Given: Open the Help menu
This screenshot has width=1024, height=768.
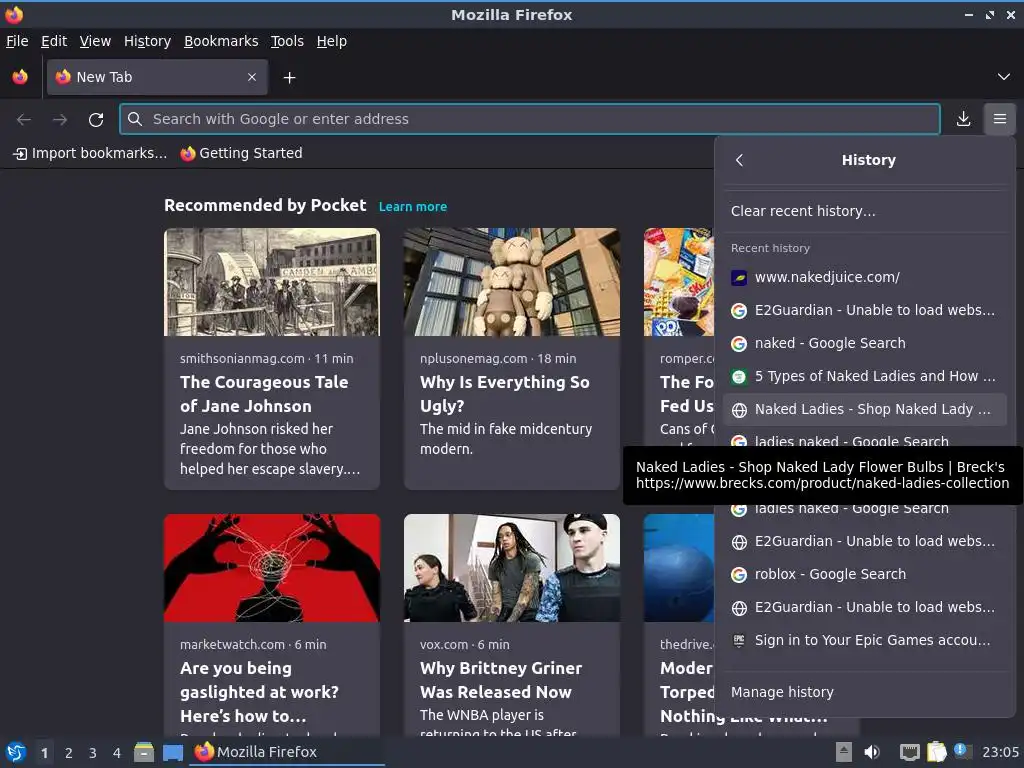Looking at the screenshot, I should pyautogui.click(x=332, y=41).
